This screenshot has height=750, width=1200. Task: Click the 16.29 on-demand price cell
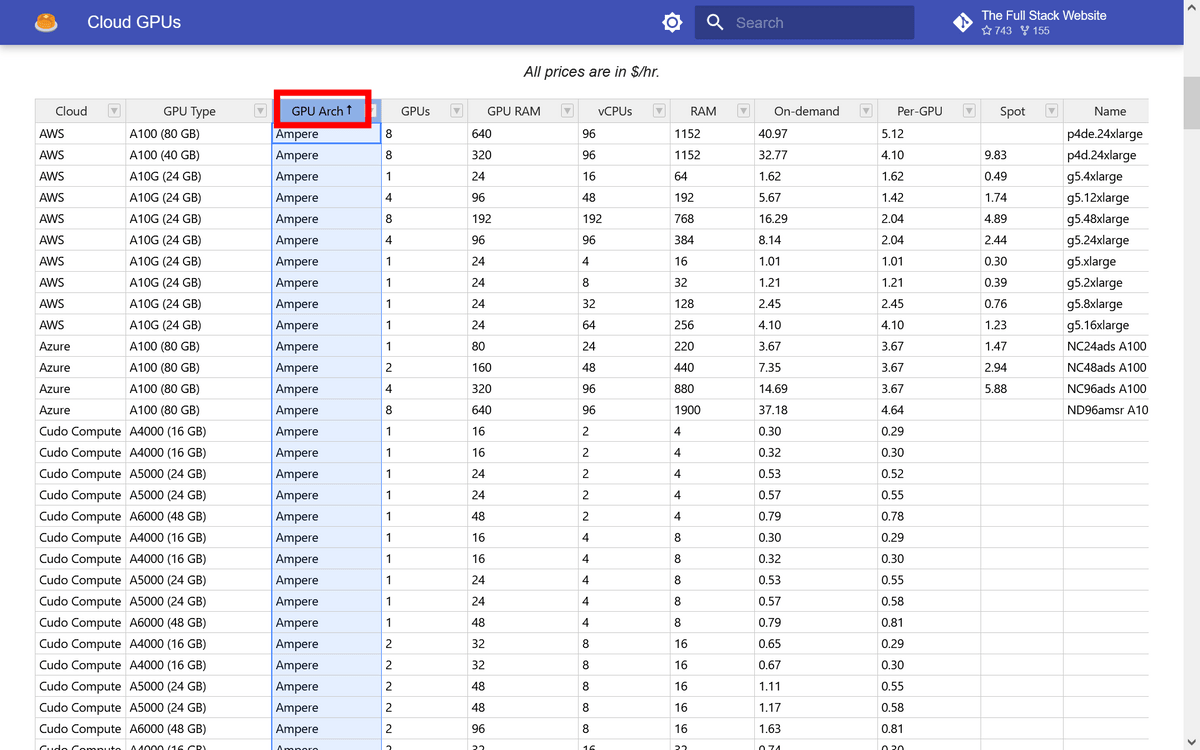tap(815, 219)
